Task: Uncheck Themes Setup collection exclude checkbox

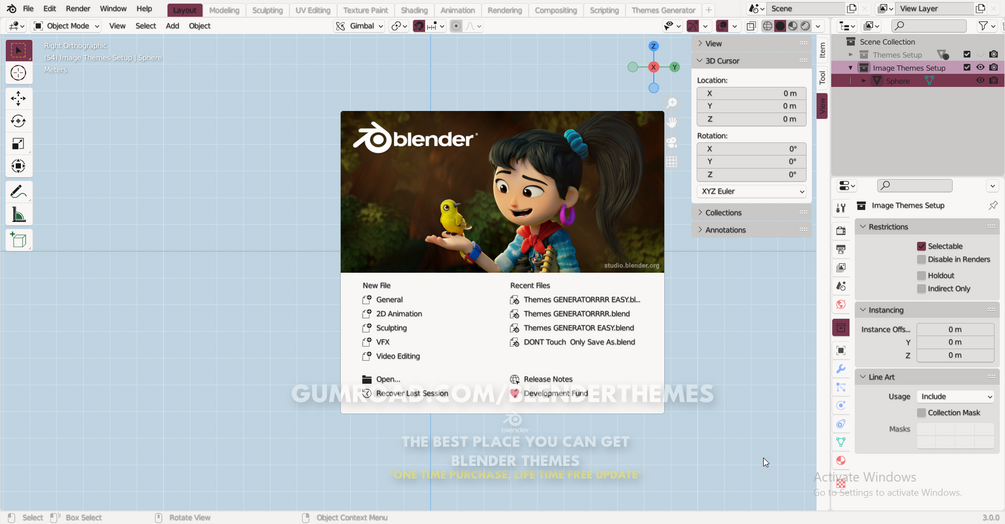Action: point(967,54)
